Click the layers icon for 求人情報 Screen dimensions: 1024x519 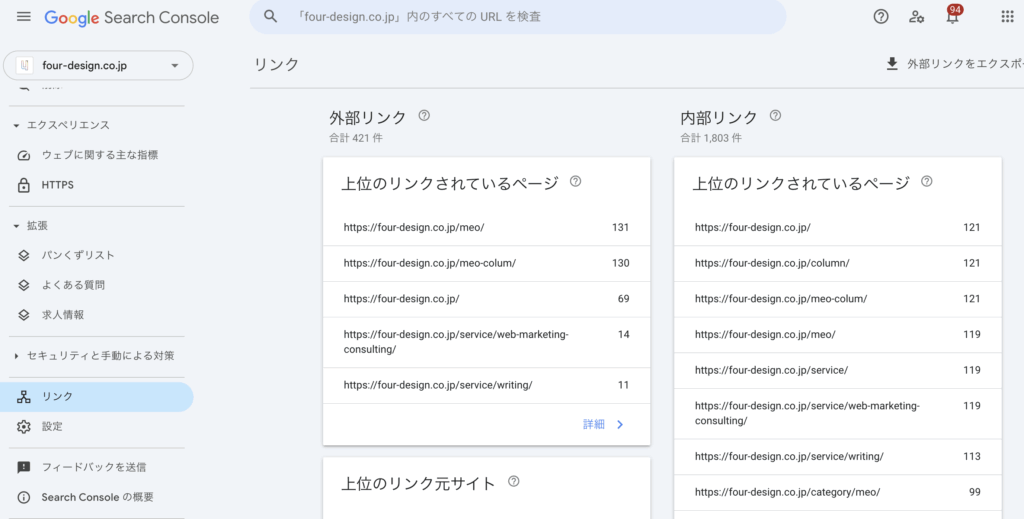click(x=24, y=315)
